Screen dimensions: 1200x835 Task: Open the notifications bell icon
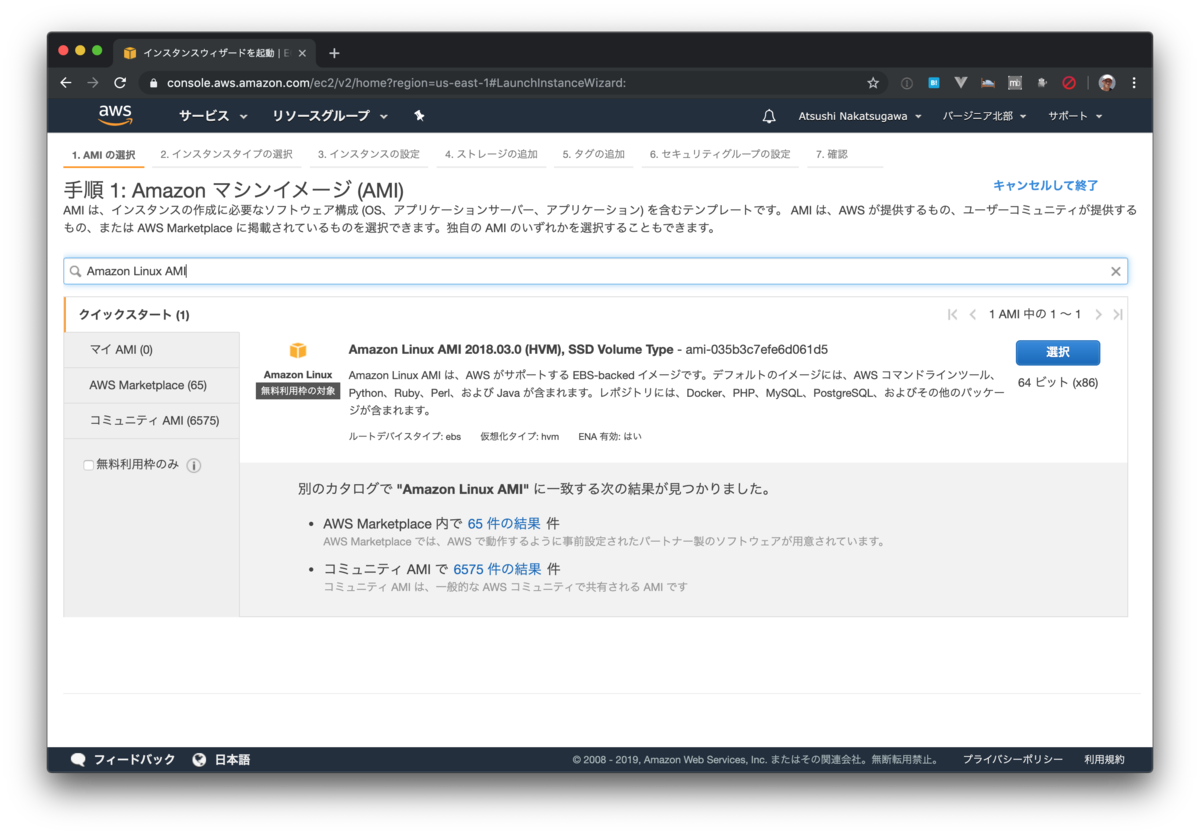coord(769,116)
